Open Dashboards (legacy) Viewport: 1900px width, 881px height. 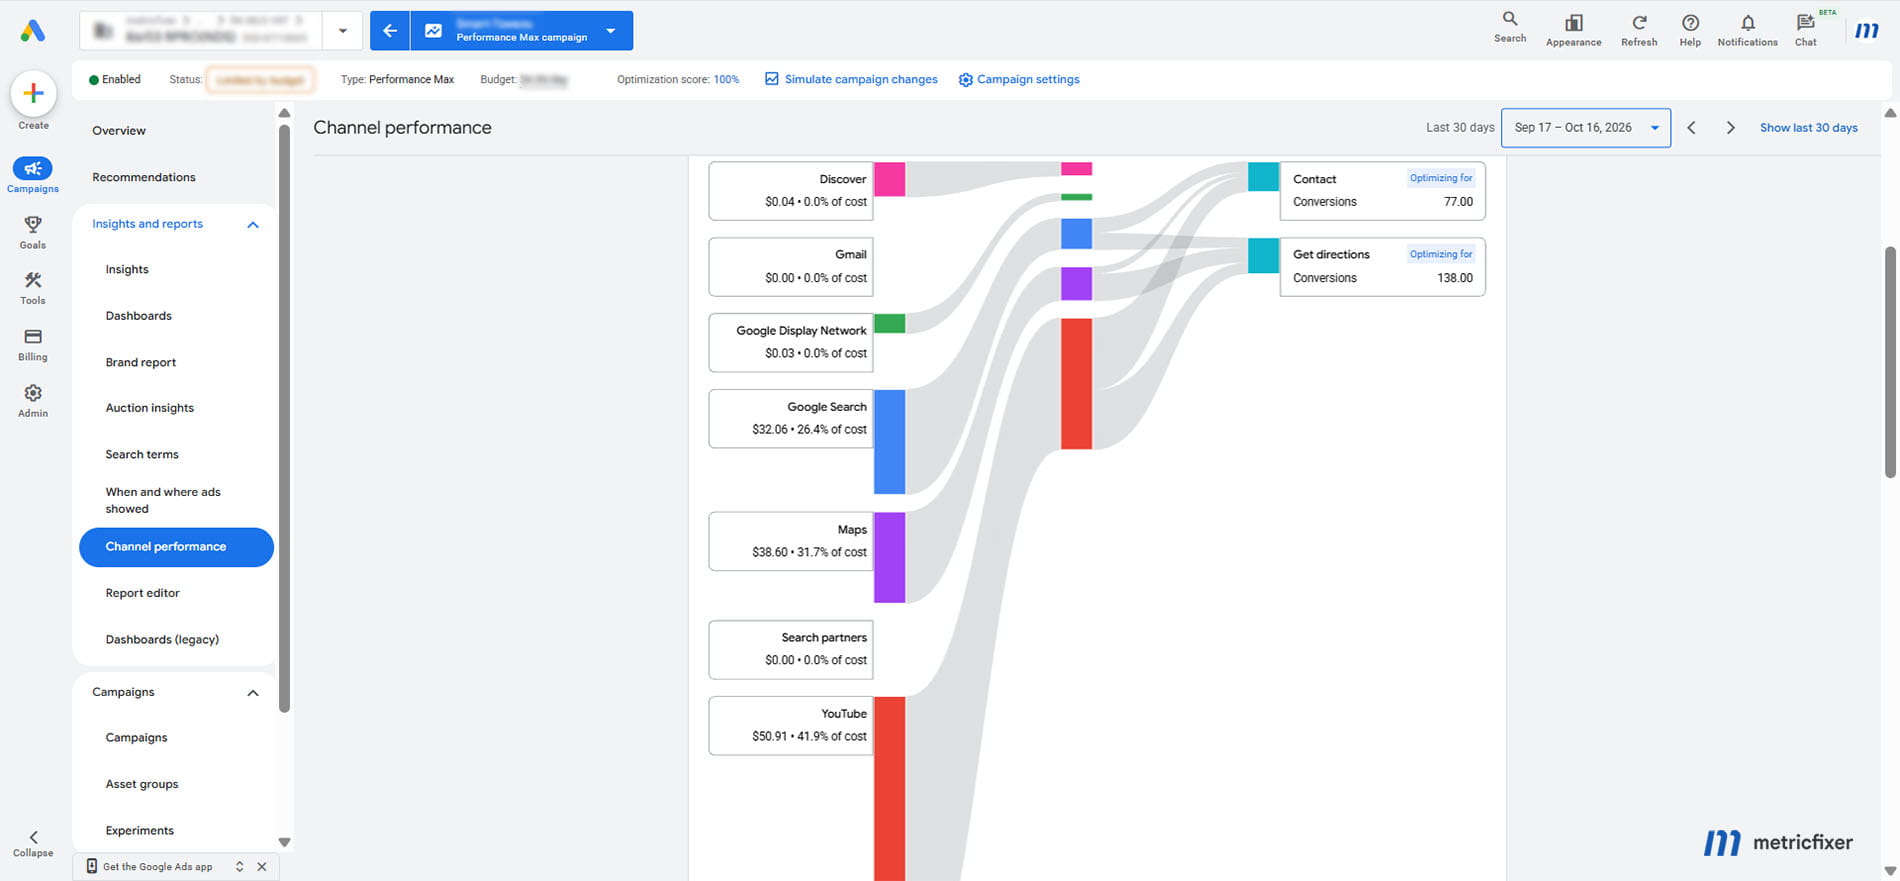pyautogui.click(x=162, y=639)
